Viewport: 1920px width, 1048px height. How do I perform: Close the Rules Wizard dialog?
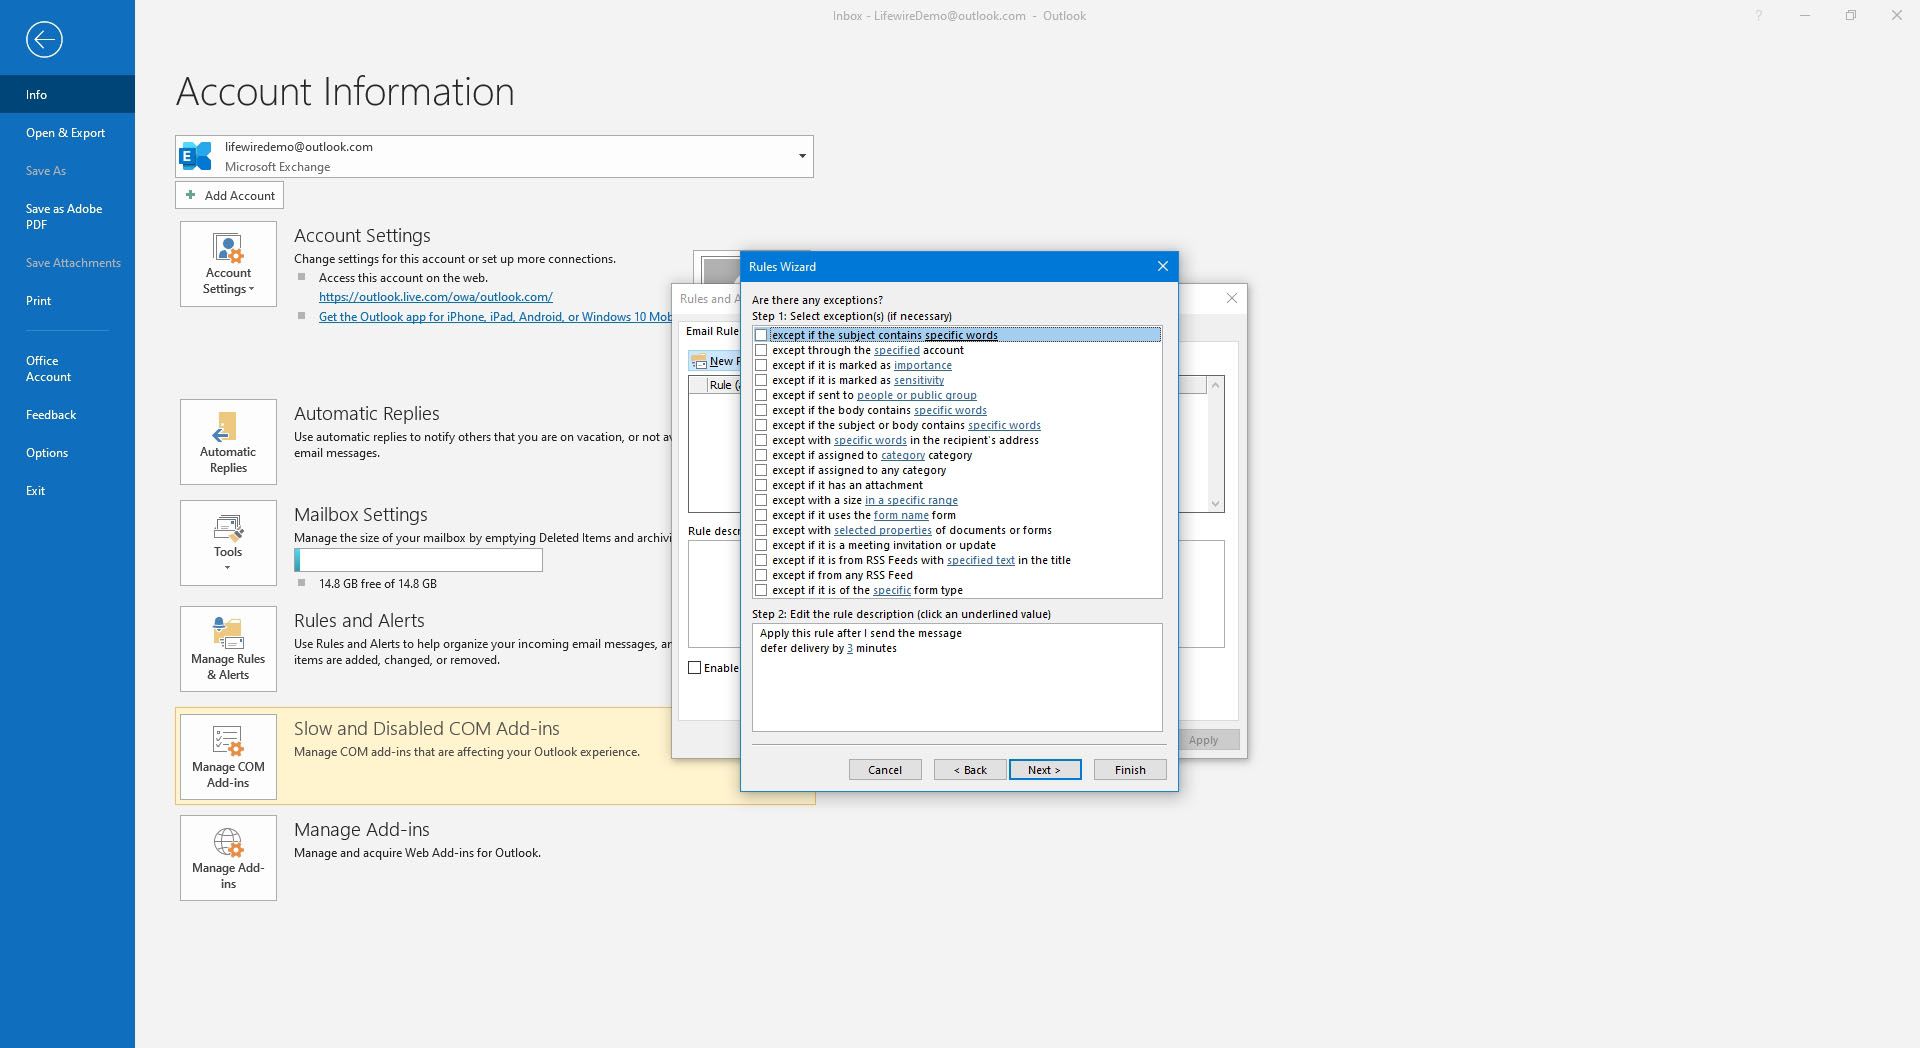tap(1162, 267)
